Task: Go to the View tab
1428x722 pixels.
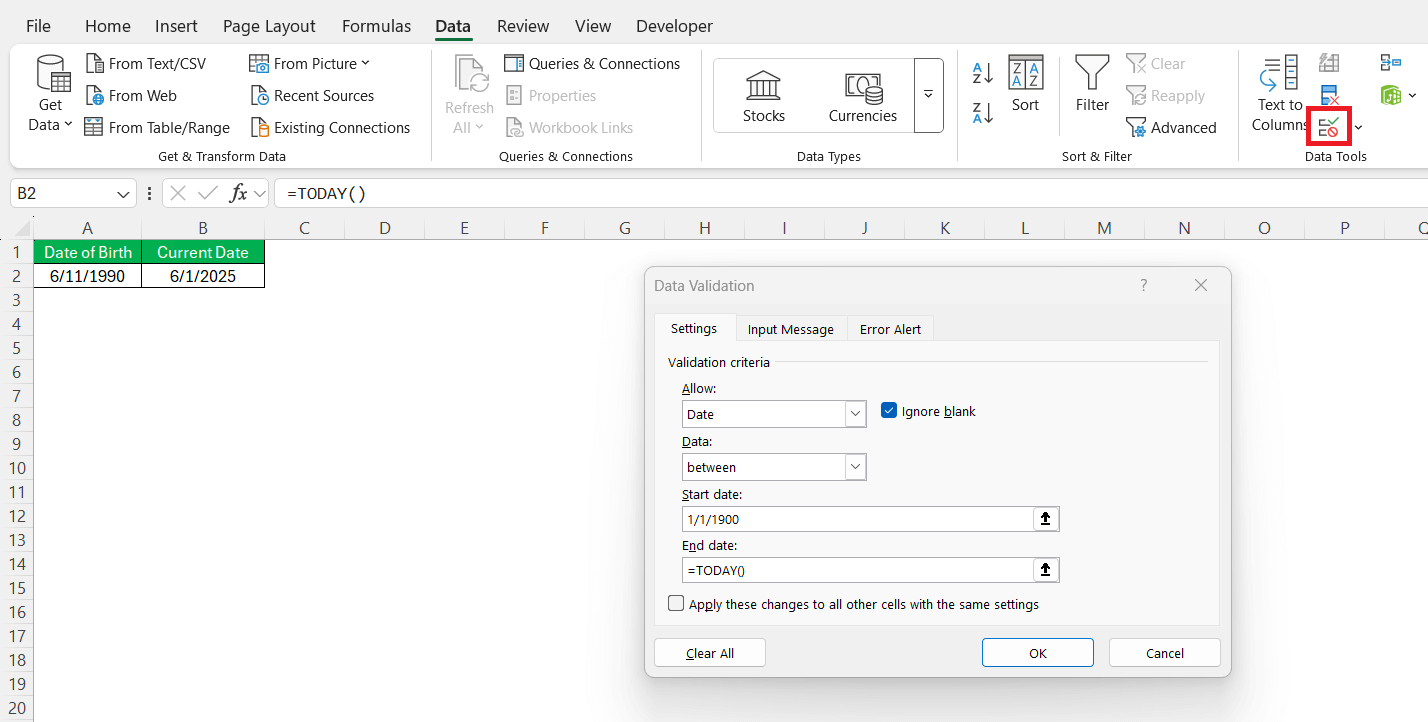Action: tap(593, 26)
